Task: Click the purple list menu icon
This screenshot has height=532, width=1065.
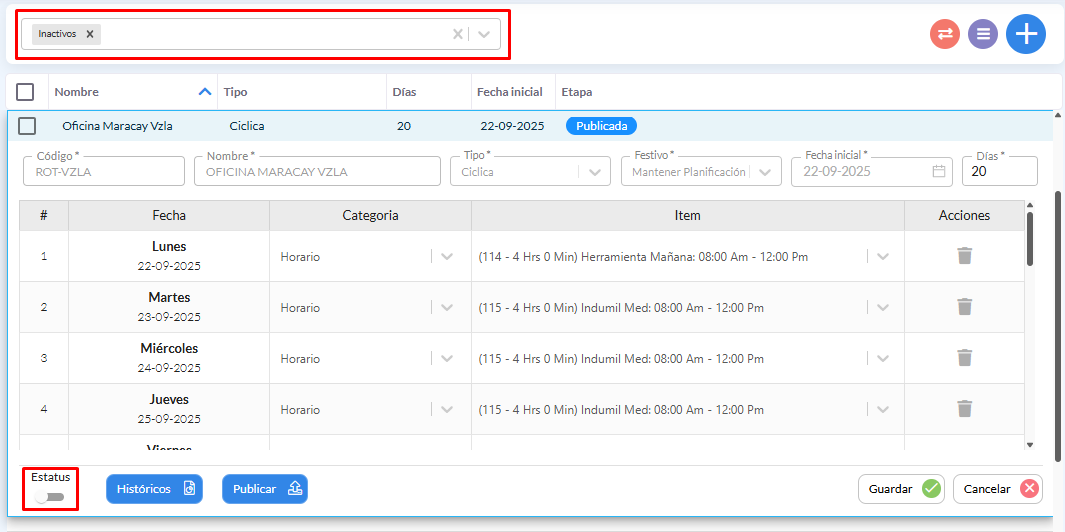Action: click(x=983, y=34)
